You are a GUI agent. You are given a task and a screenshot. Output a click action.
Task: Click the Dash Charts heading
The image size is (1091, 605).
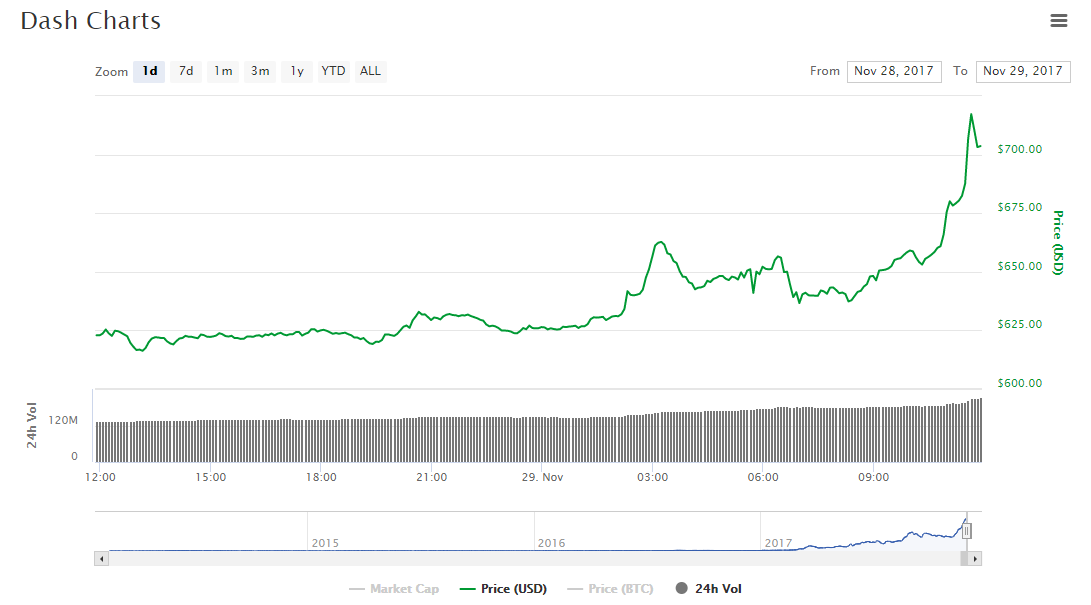[x=90, y=21]
